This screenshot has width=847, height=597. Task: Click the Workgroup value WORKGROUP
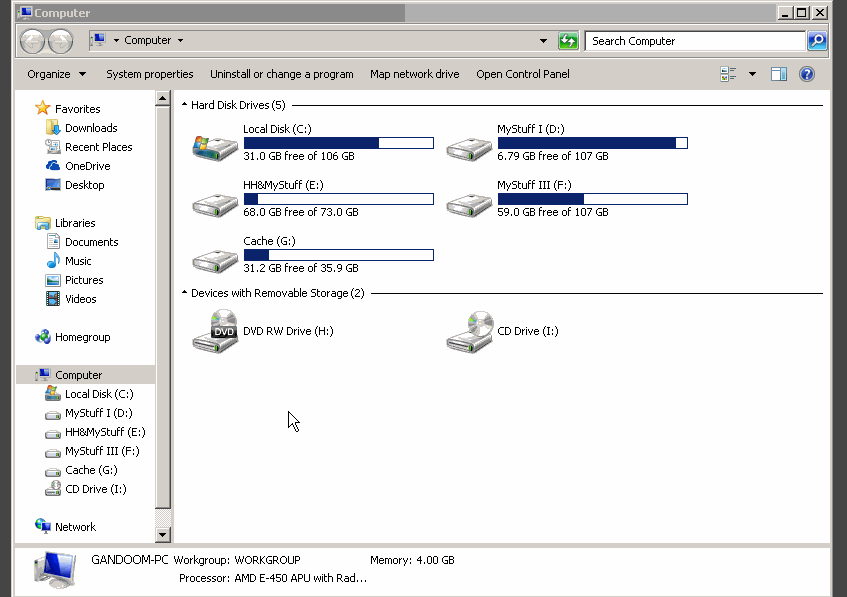(267, 560)
